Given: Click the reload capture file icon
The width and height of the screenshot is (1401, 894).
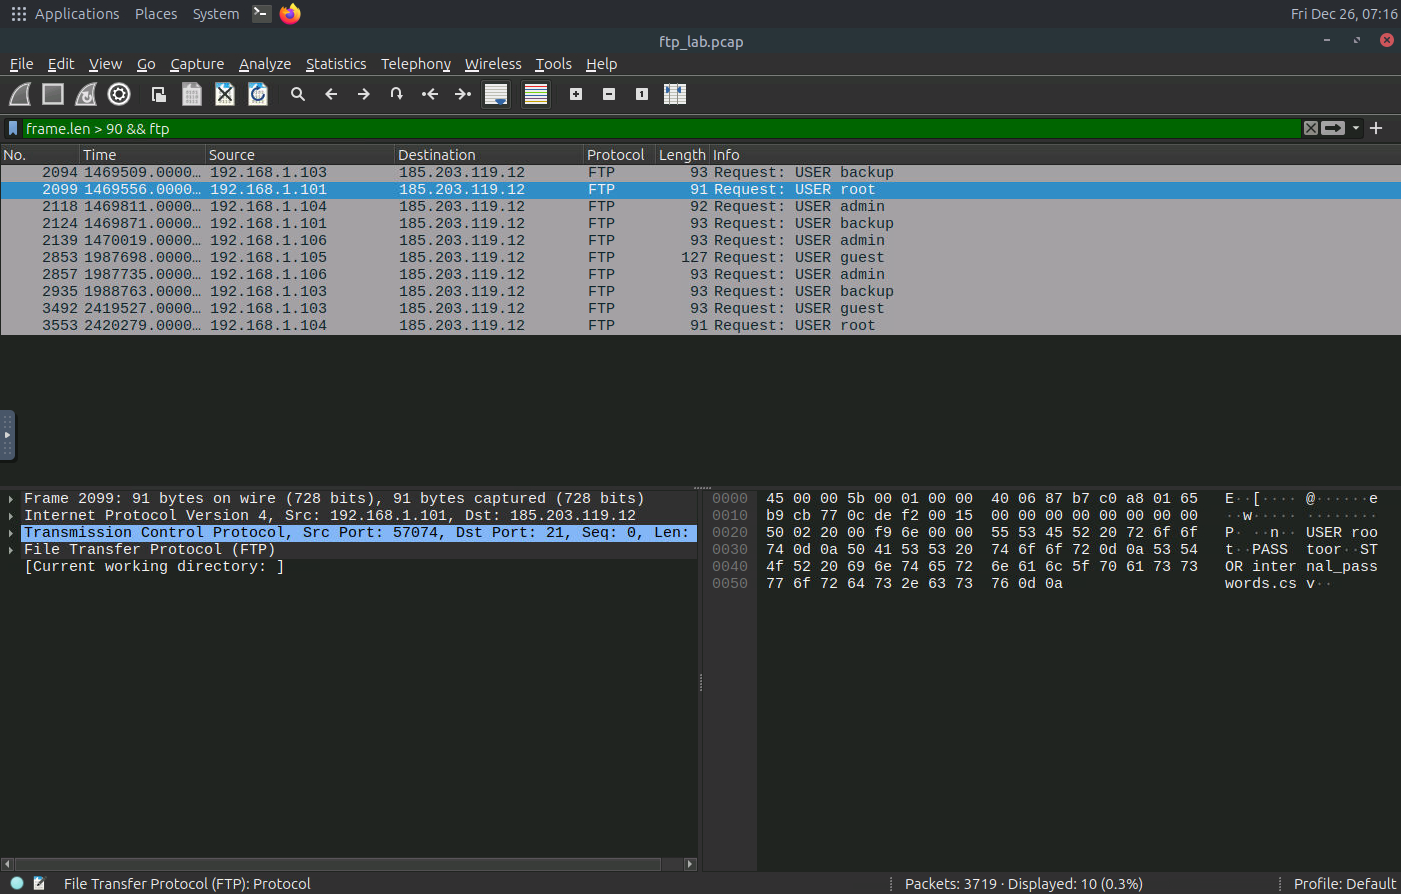Looking at the screenshot, I should pos(258,94).
